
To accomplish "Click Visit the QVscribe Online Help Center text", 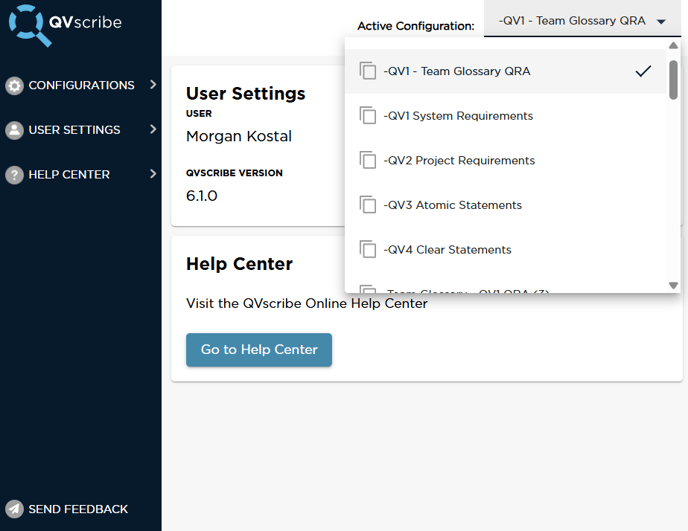I will [x=307, y=303].
